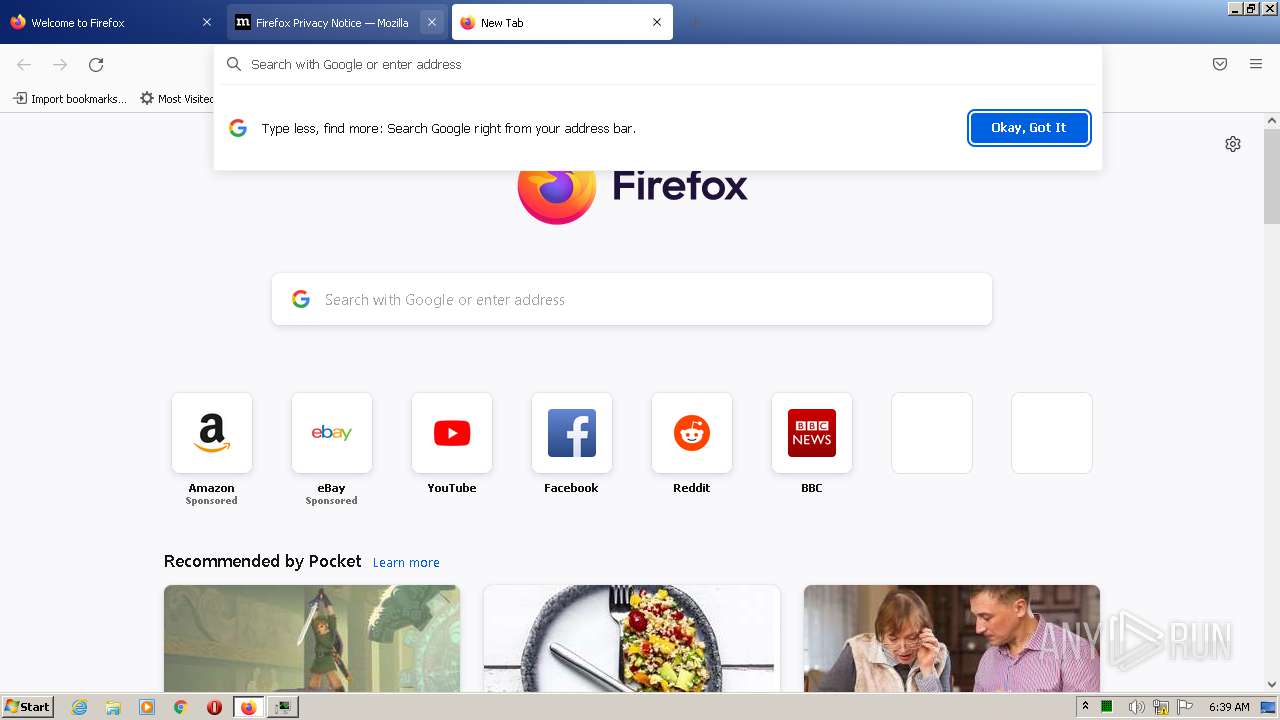Image resolution: width=1280 pixels, height=720 pixels.
Task: Launch Windows Media Player from taskbar
Action: click(x=147, y=707)
